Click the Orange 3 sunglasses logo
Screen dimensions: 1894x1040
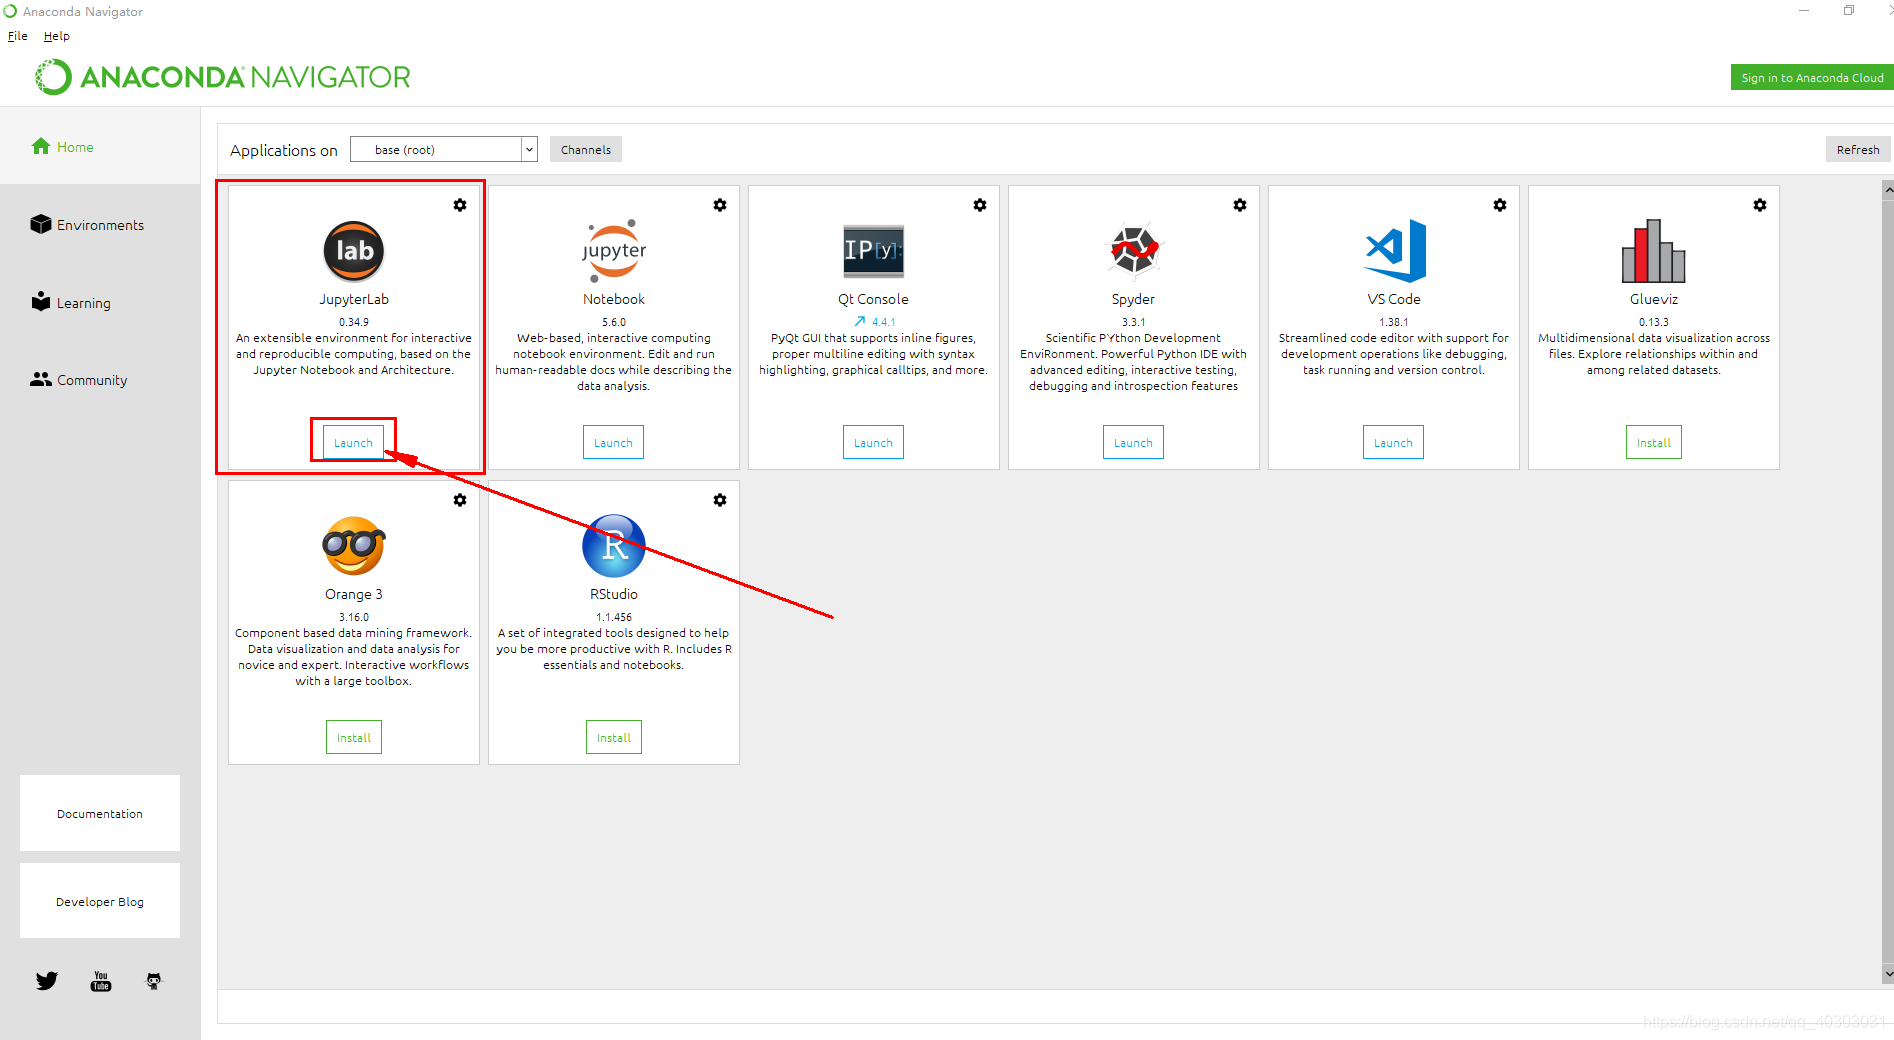click(x=354, y=546)
